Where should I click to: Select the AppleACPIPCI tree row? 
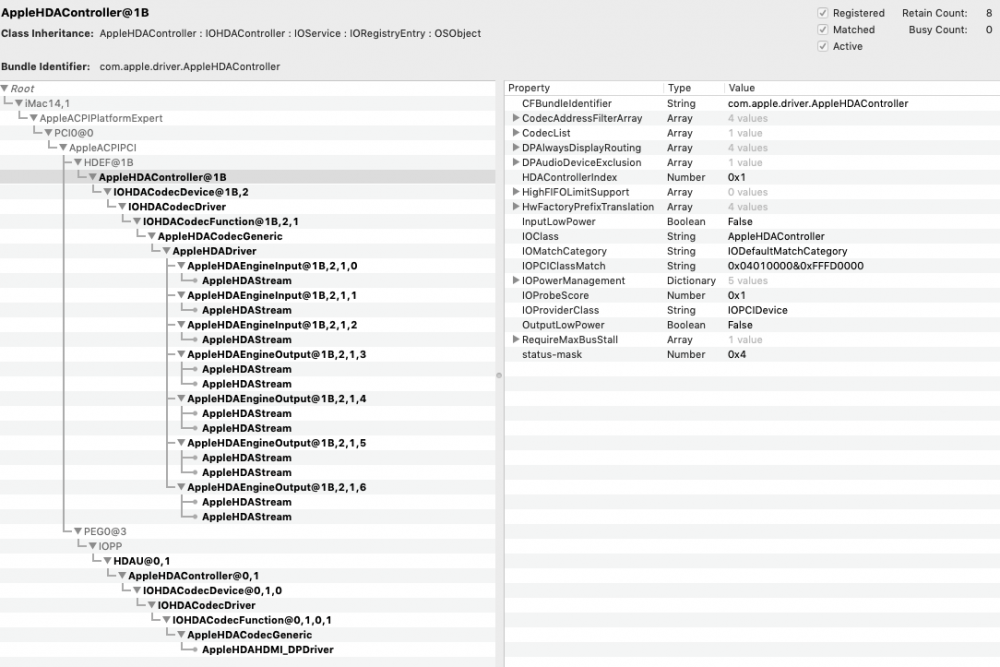247,148
